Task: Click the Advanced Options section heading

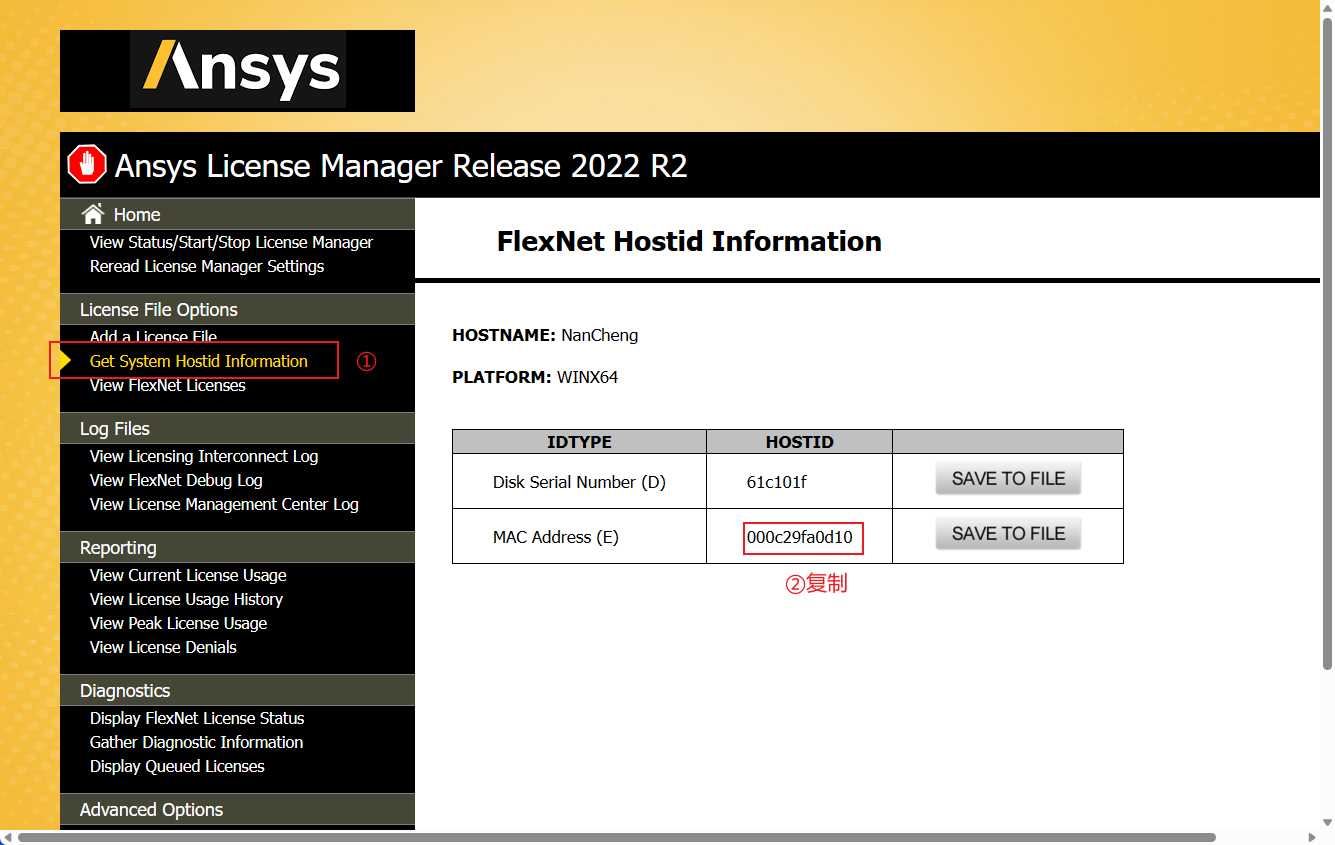Action: point(237,809)
